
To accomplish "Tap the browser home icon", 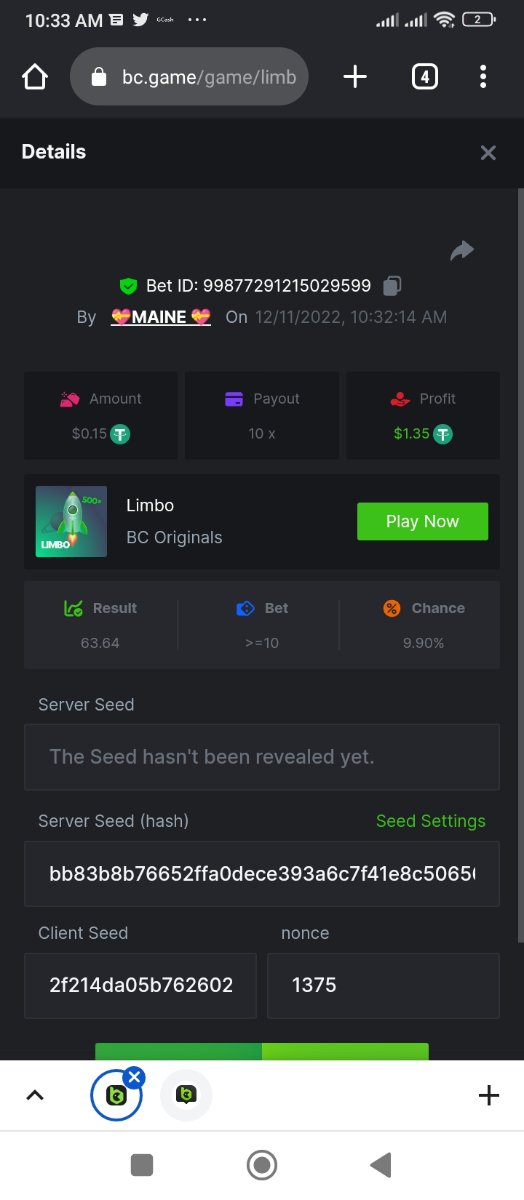I will pos(35,77).
